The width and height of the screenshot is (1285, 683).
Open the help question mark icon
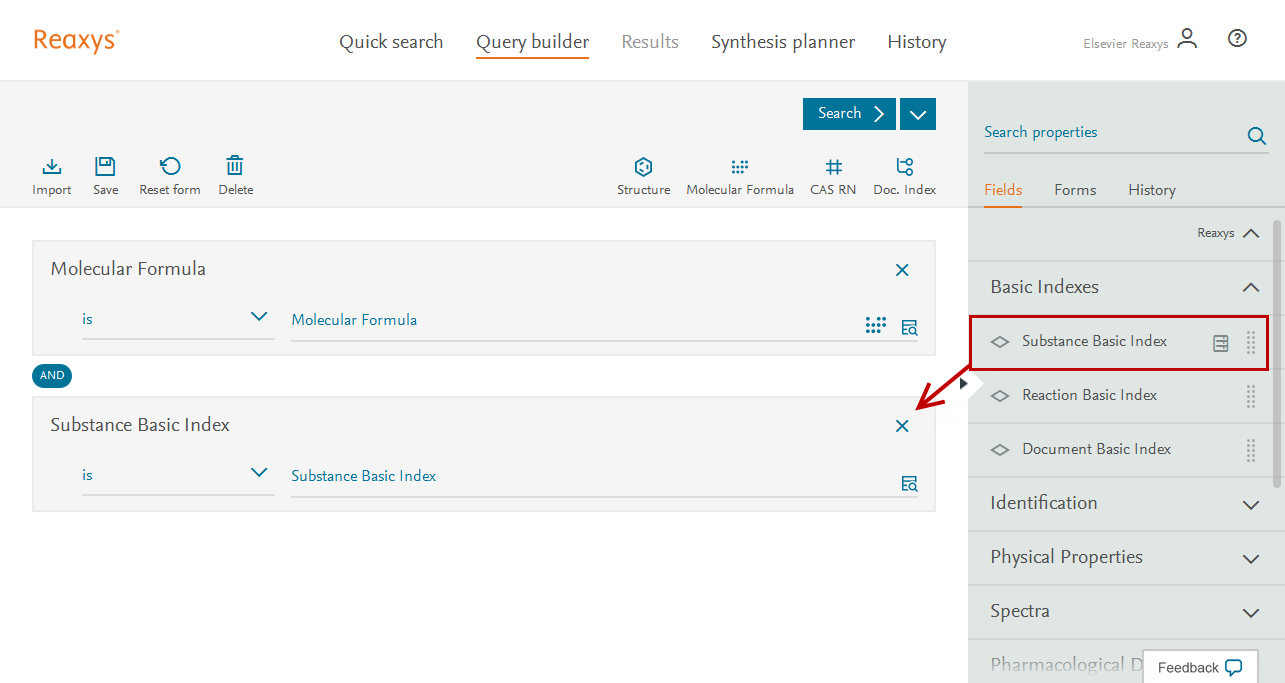point(1237,39)
